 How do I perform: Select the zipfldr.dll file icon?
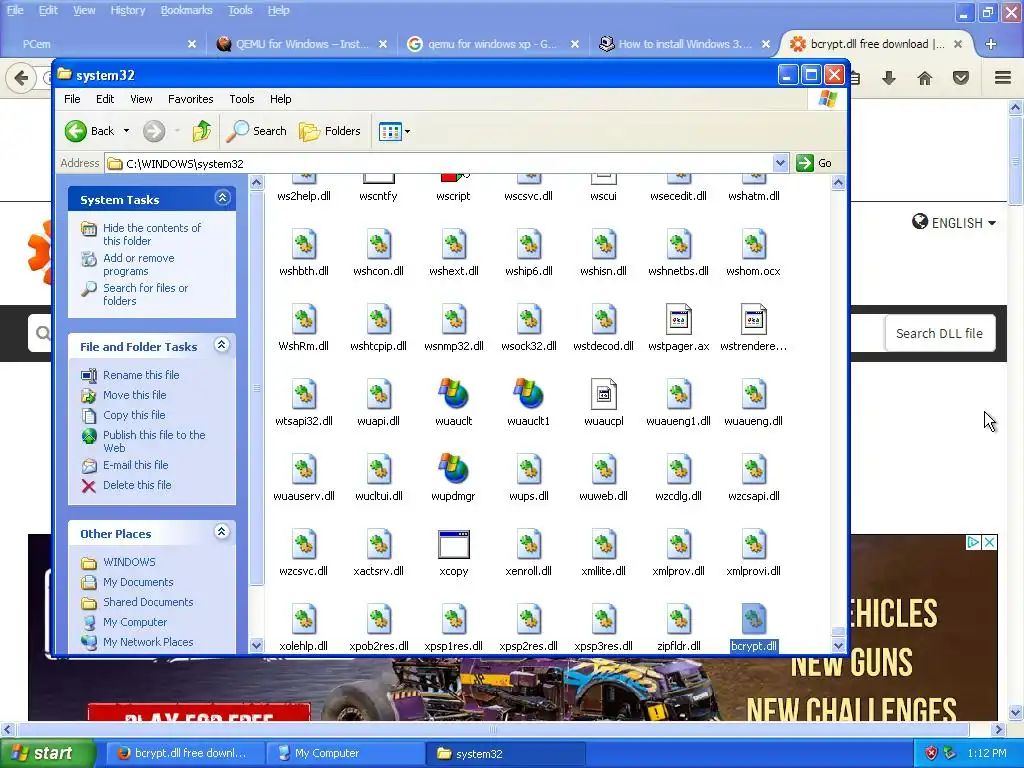coord(679,619)
